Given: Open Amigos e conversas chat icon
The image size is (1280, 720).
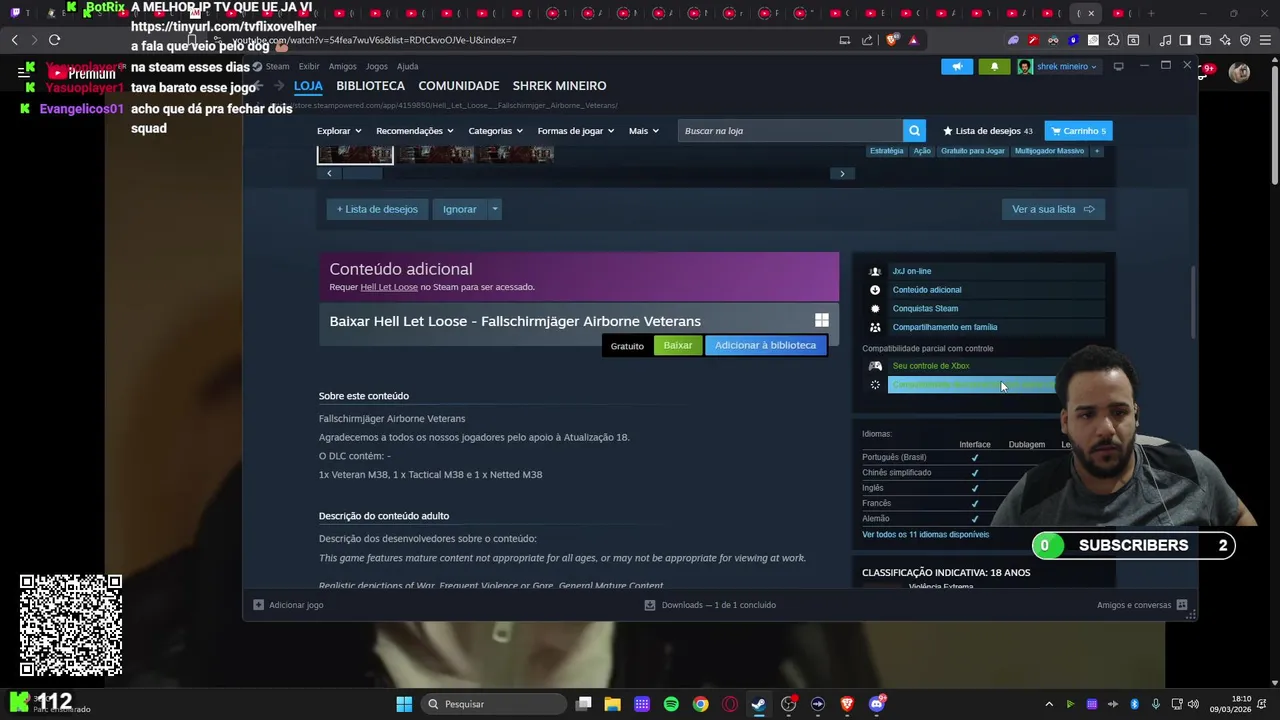Looking at the screenshot, I should 1182,605.
